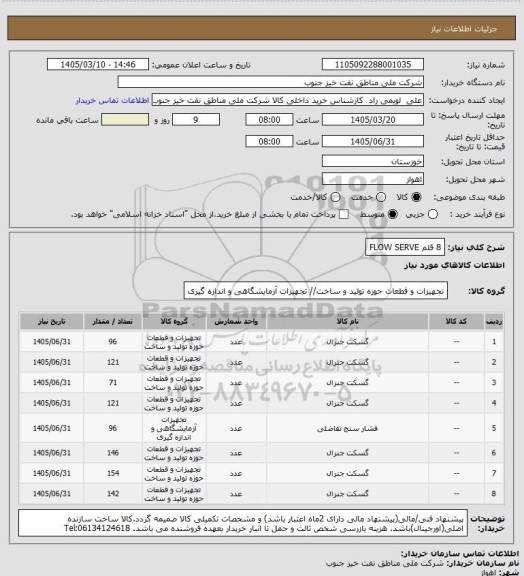
Task: Click the response deadline time 08:00 field
Action: (269, 120)
